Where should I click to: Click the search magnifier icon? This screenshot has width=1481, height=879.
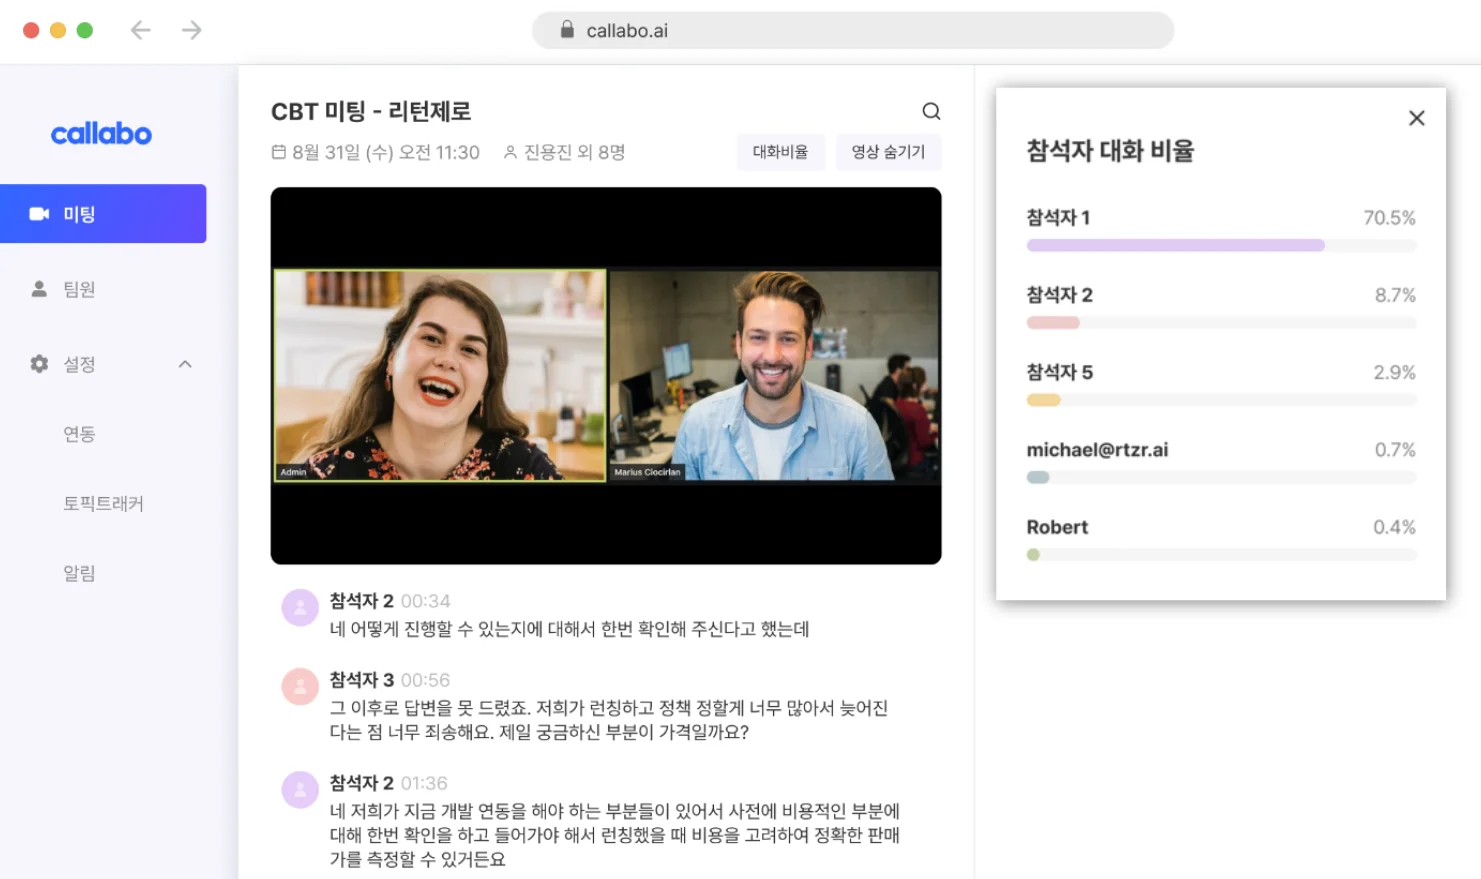tap(931, 111)
